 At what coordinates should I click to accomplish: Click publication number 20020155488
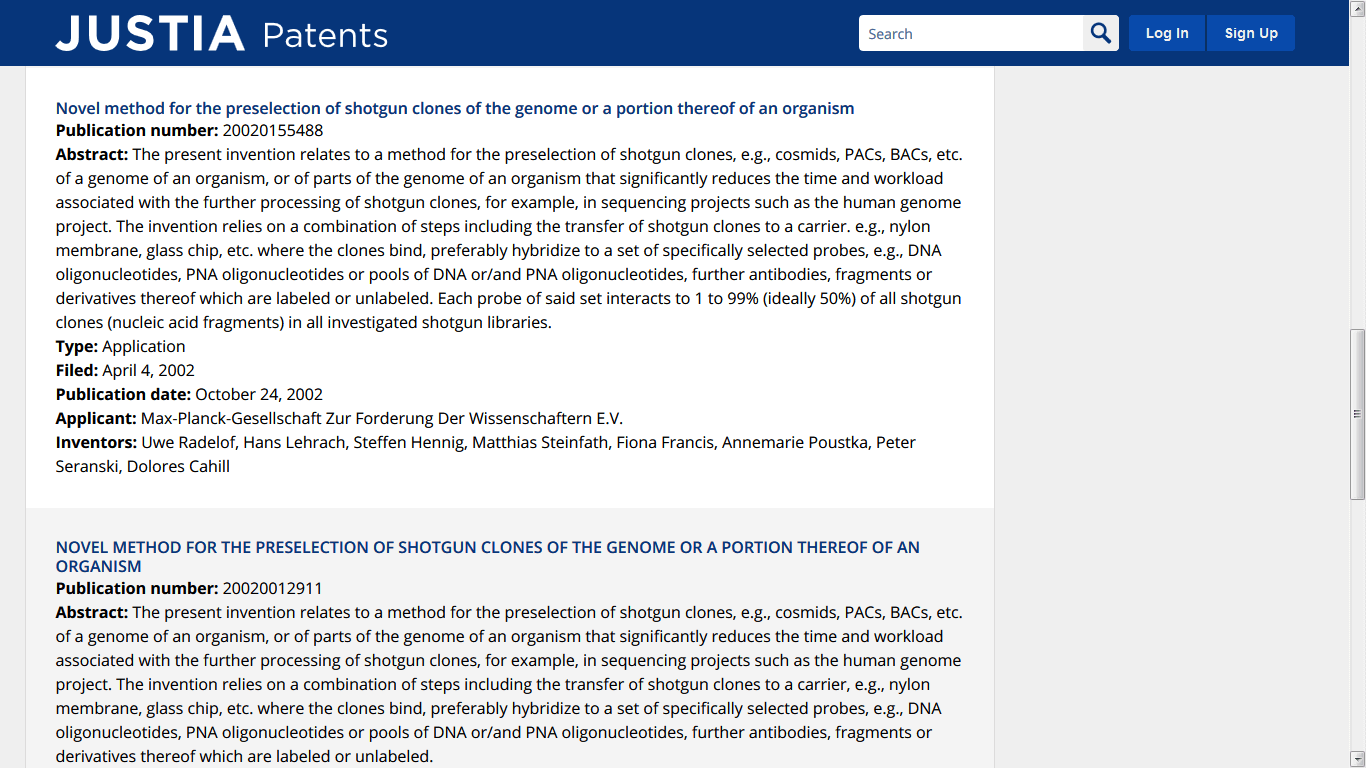273,131
